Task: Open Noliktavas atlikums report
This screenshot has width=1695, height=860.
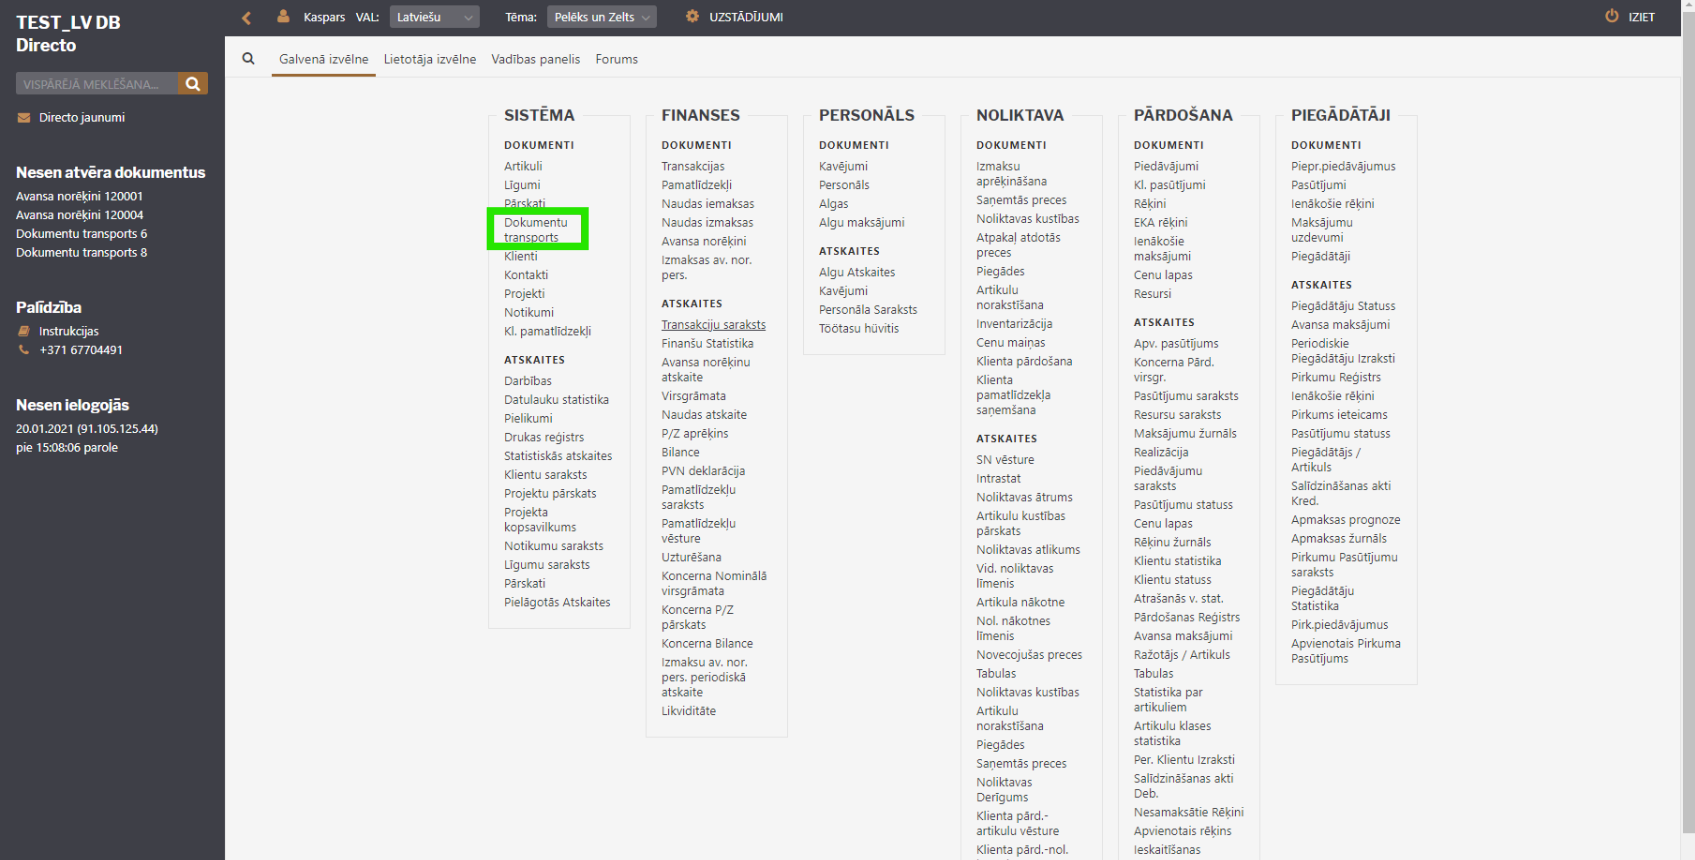Action: pos(1028,550)
